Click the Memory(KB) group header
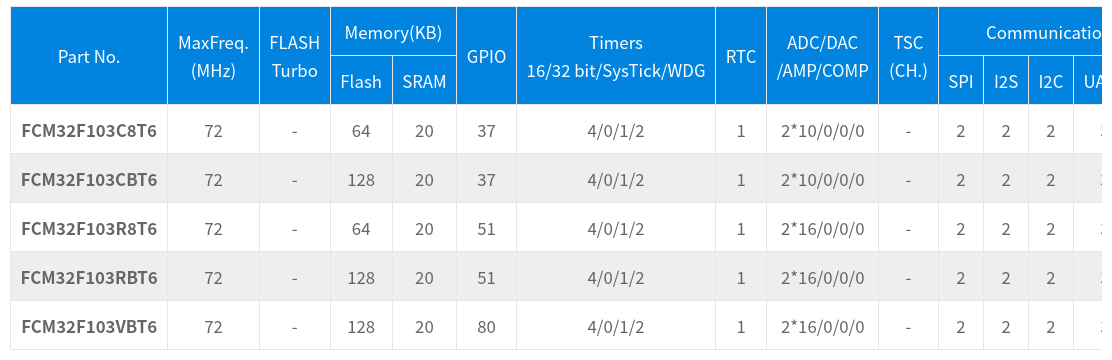 (394, 32)
